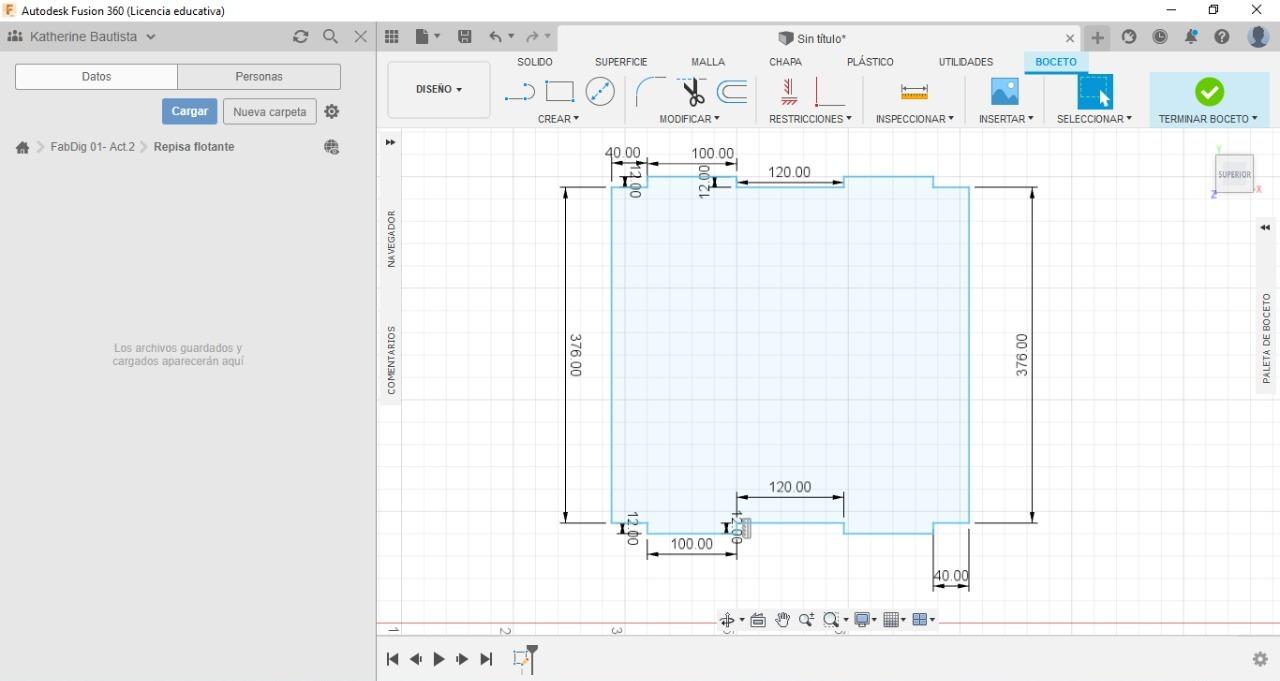Expand the Restricciones dropdown
1280x681 pixels.
[x=810, y=119]
